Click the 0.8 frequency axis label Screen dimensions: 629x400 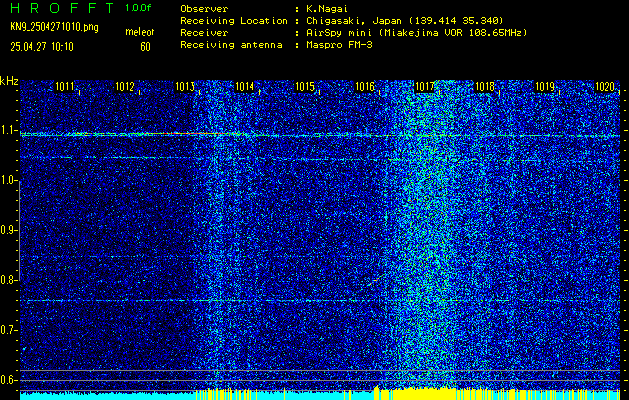pos(8,280)
